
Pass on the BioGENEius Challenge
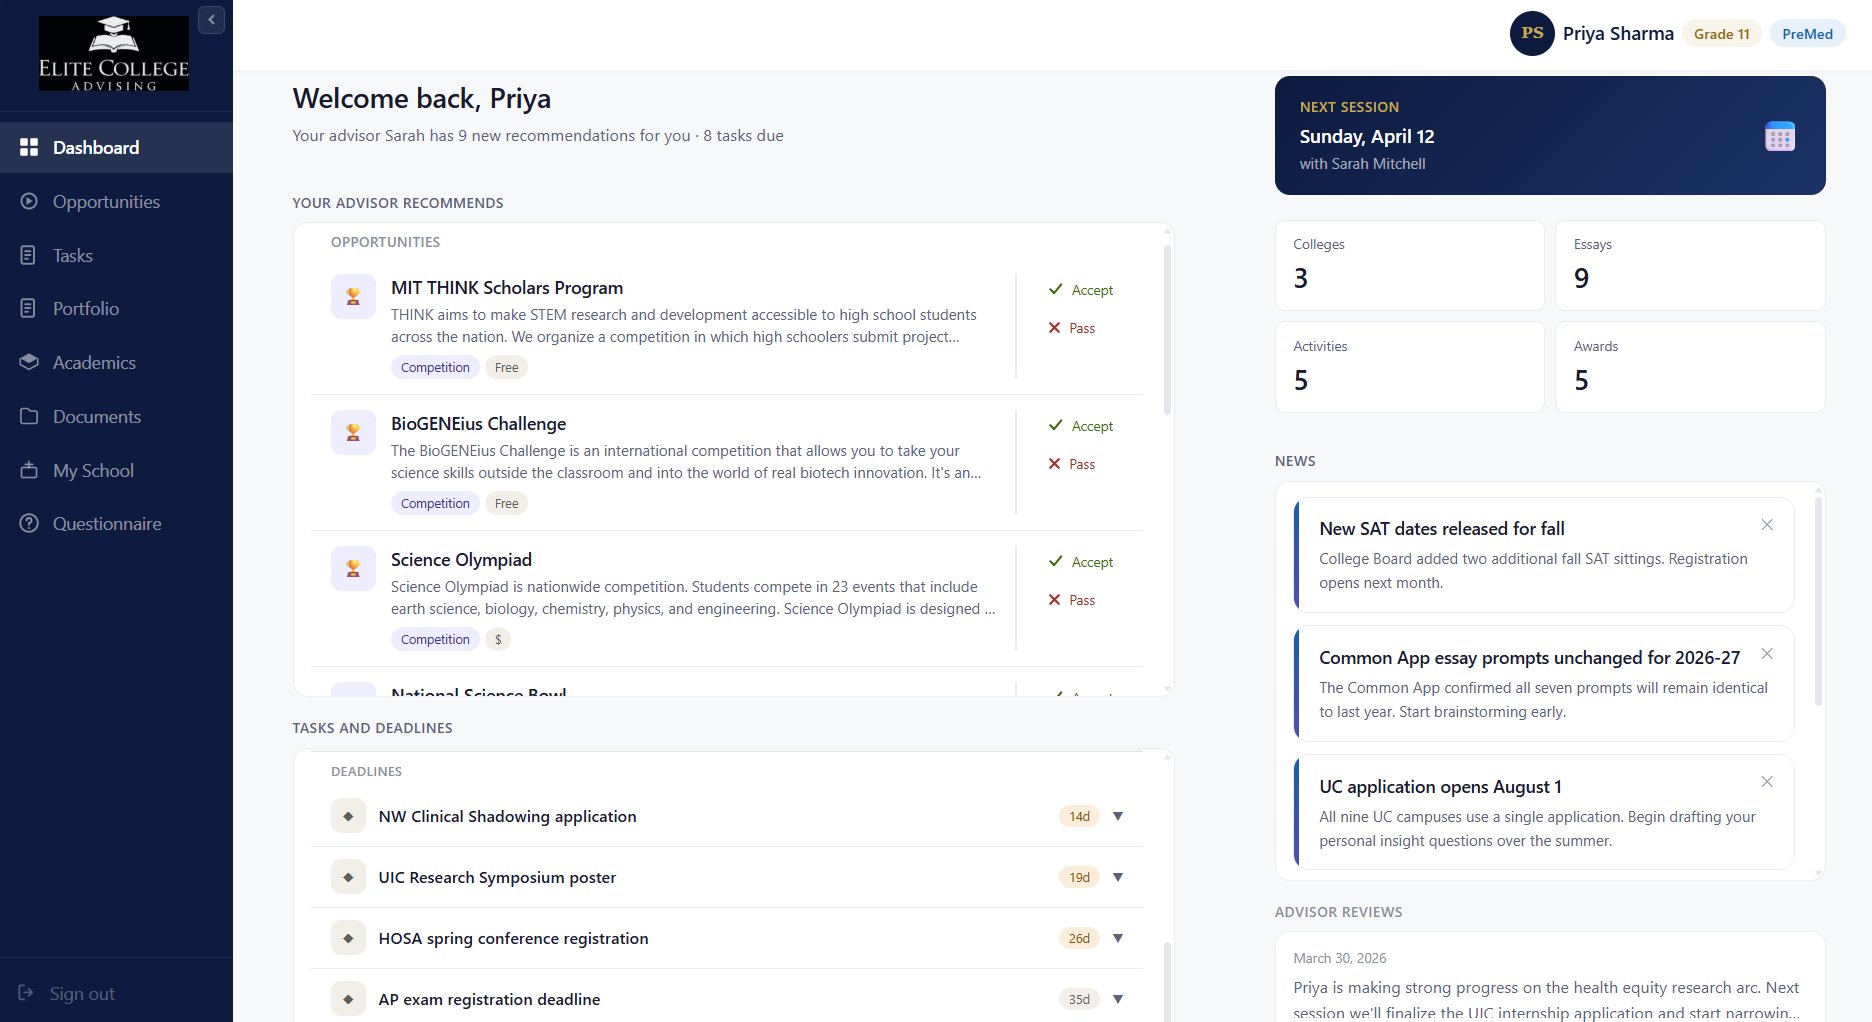[1071, 464]
